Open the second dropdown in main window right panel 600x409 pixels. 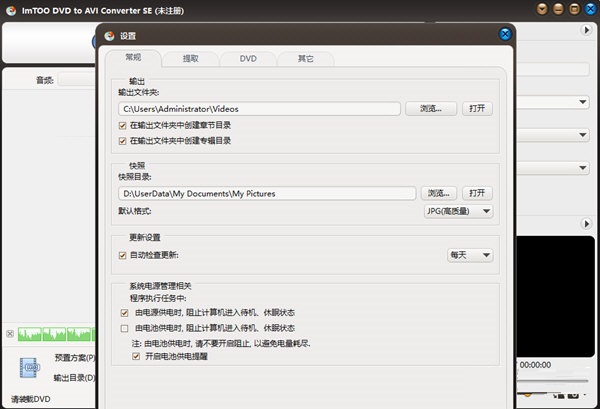pos(553,135)
